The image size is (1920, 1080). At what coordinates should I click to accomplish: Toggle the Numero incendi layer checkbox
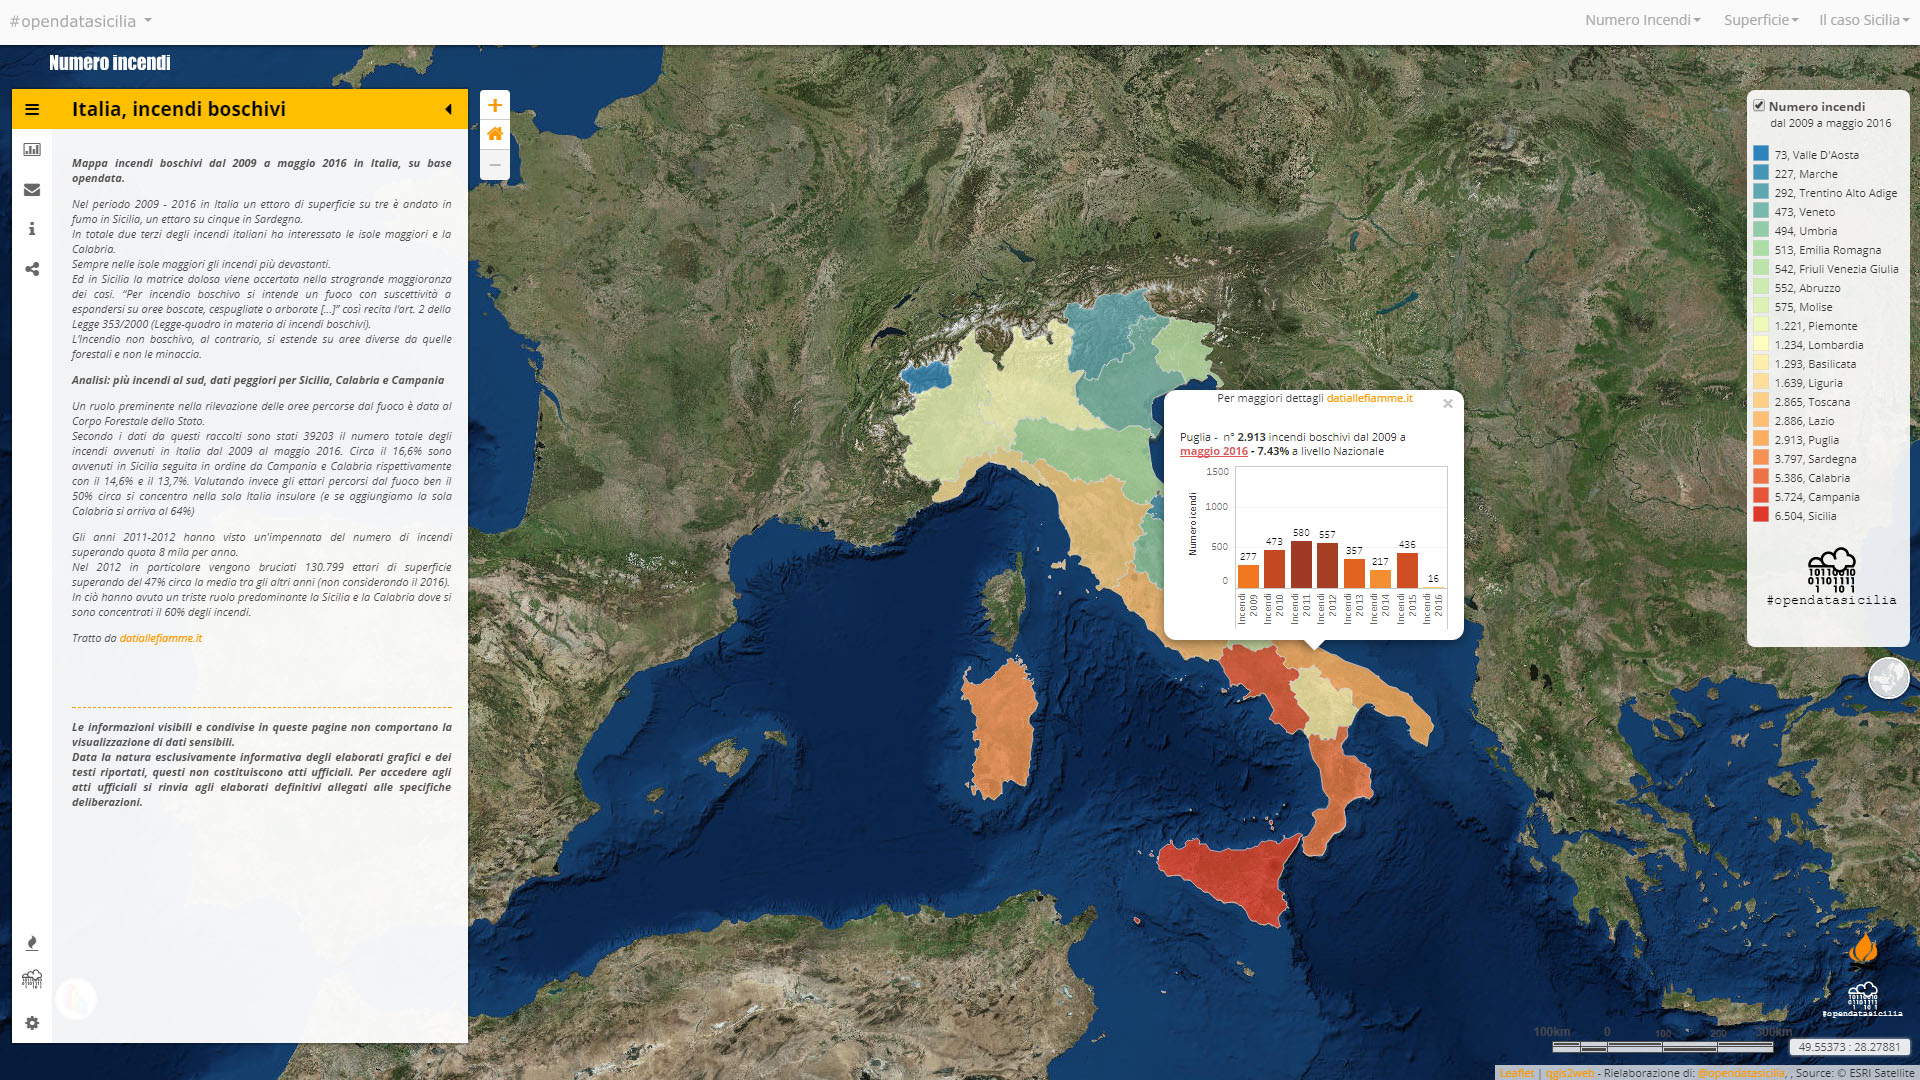click(1759, 105)
